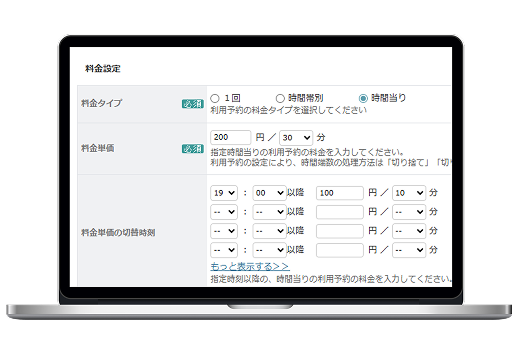
Task: Click the 利用予約の料金タイプを選択してください hint text
Action: [289, 110]
